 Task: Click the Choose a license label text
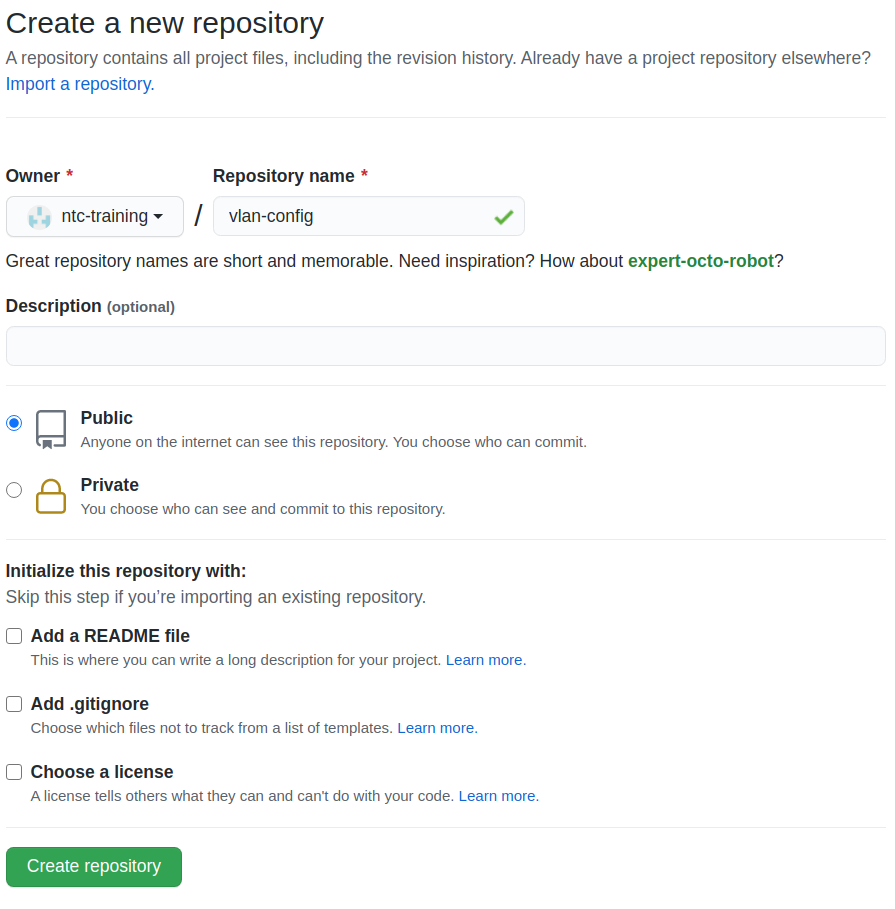pos(102,772)
